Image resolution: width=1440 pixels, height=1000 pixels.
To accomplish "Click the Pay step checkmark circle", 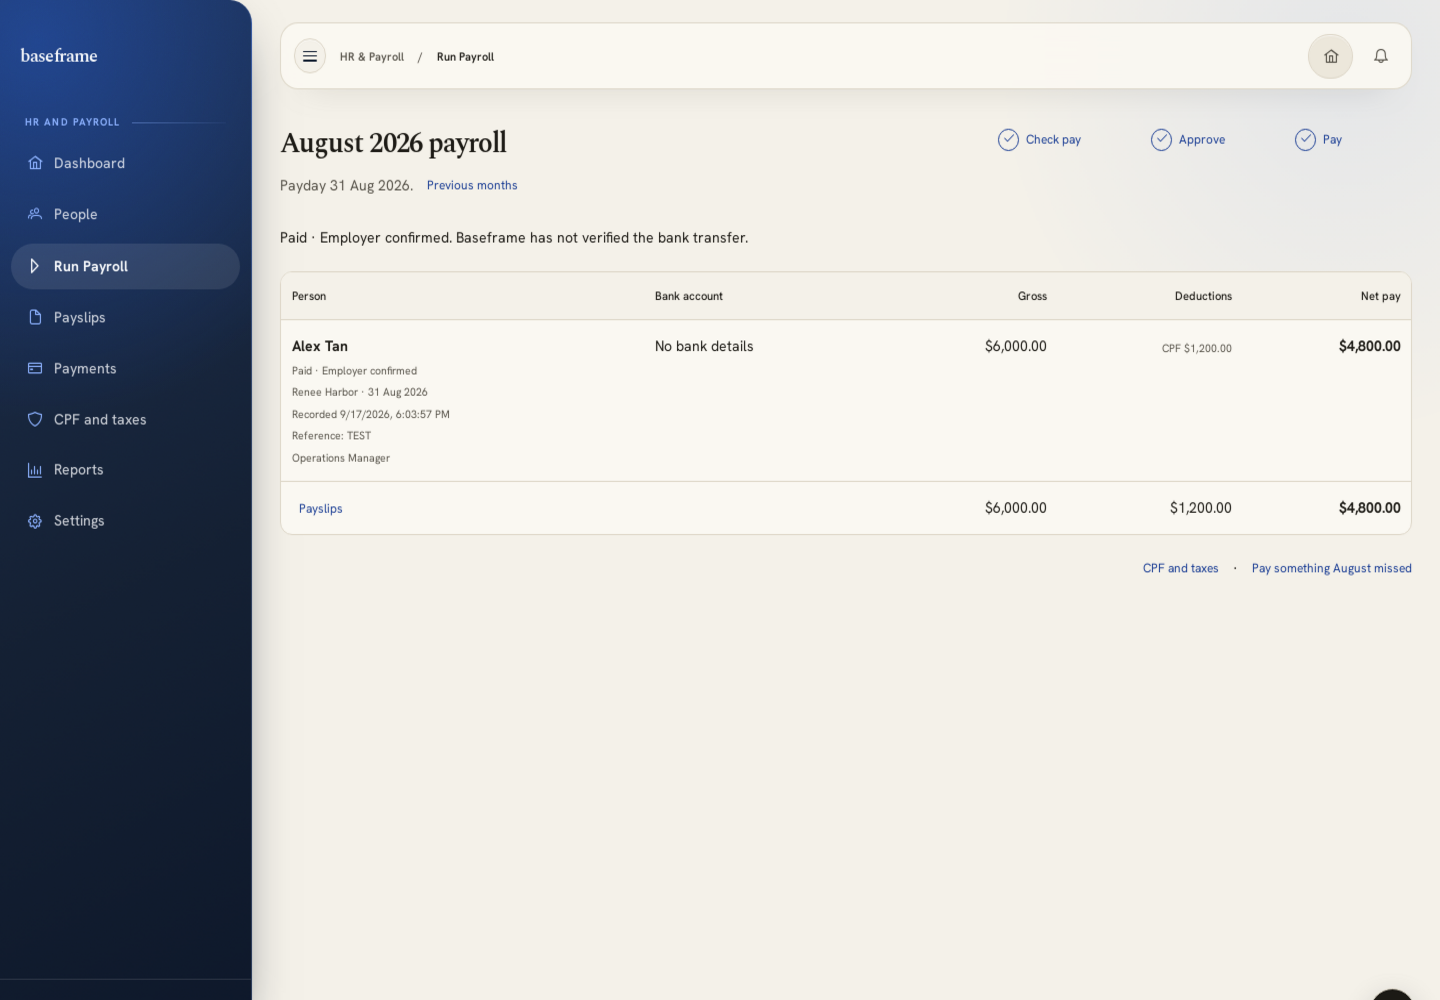I will [1305, 140].
